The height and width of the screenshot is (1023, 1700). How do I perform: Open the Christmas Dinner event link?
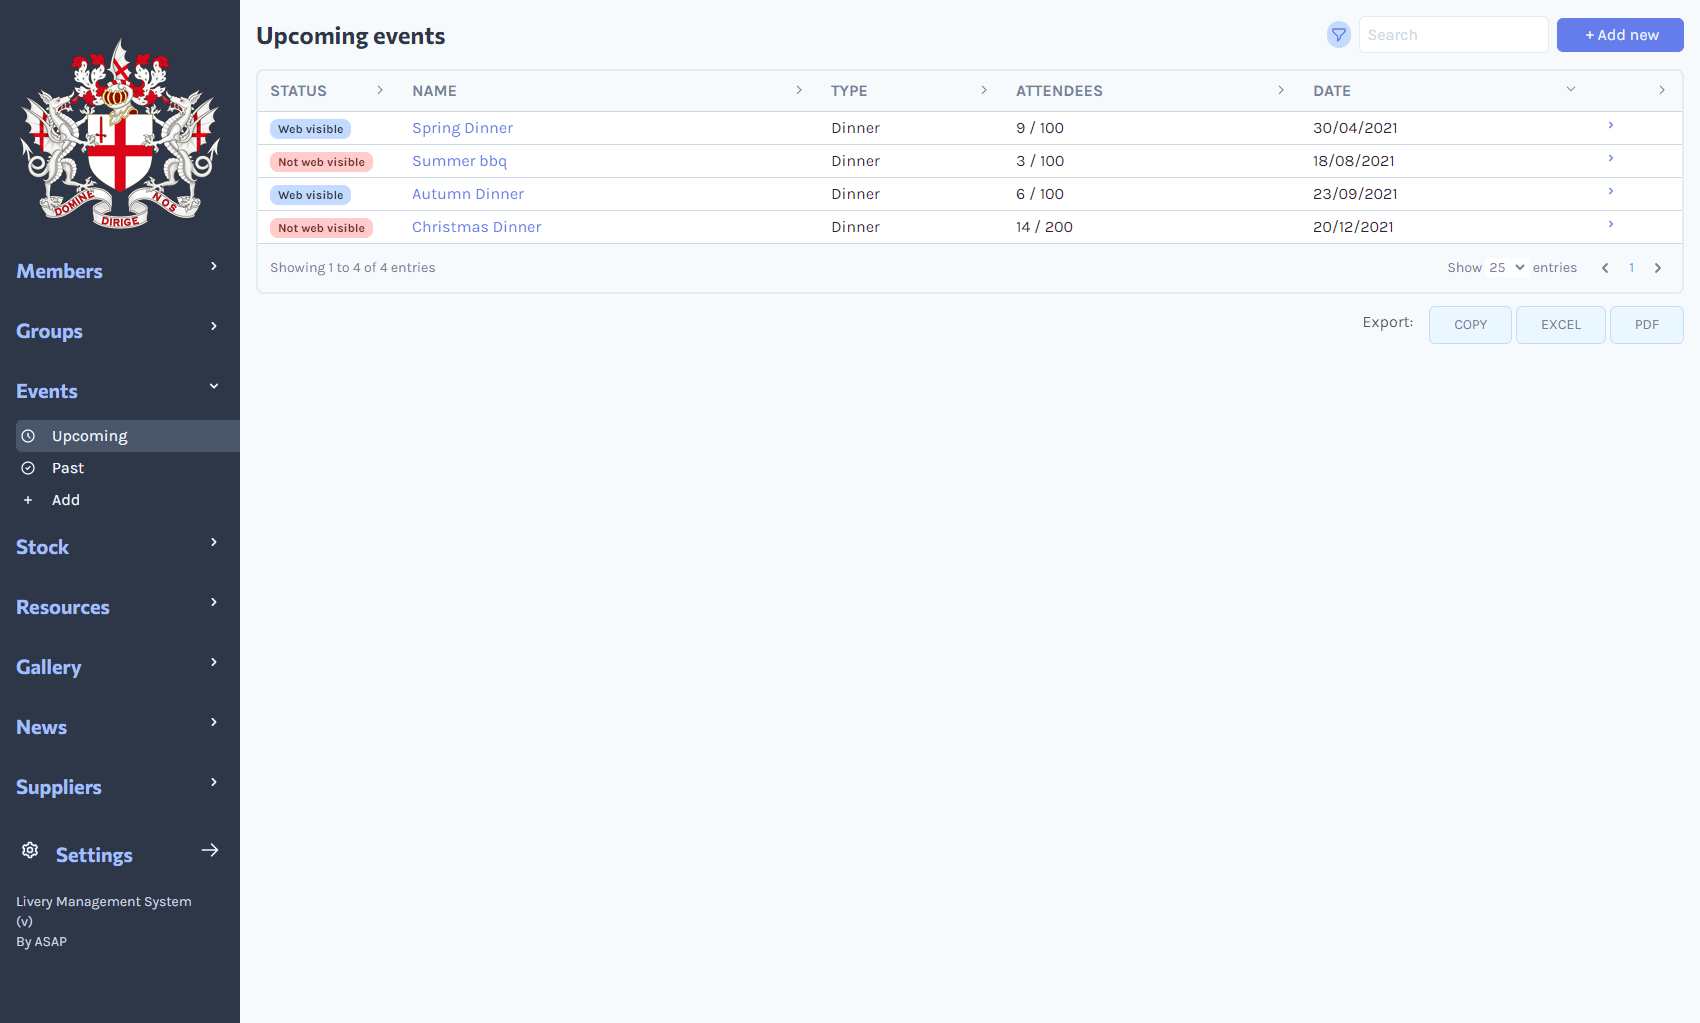pos(477,227)
